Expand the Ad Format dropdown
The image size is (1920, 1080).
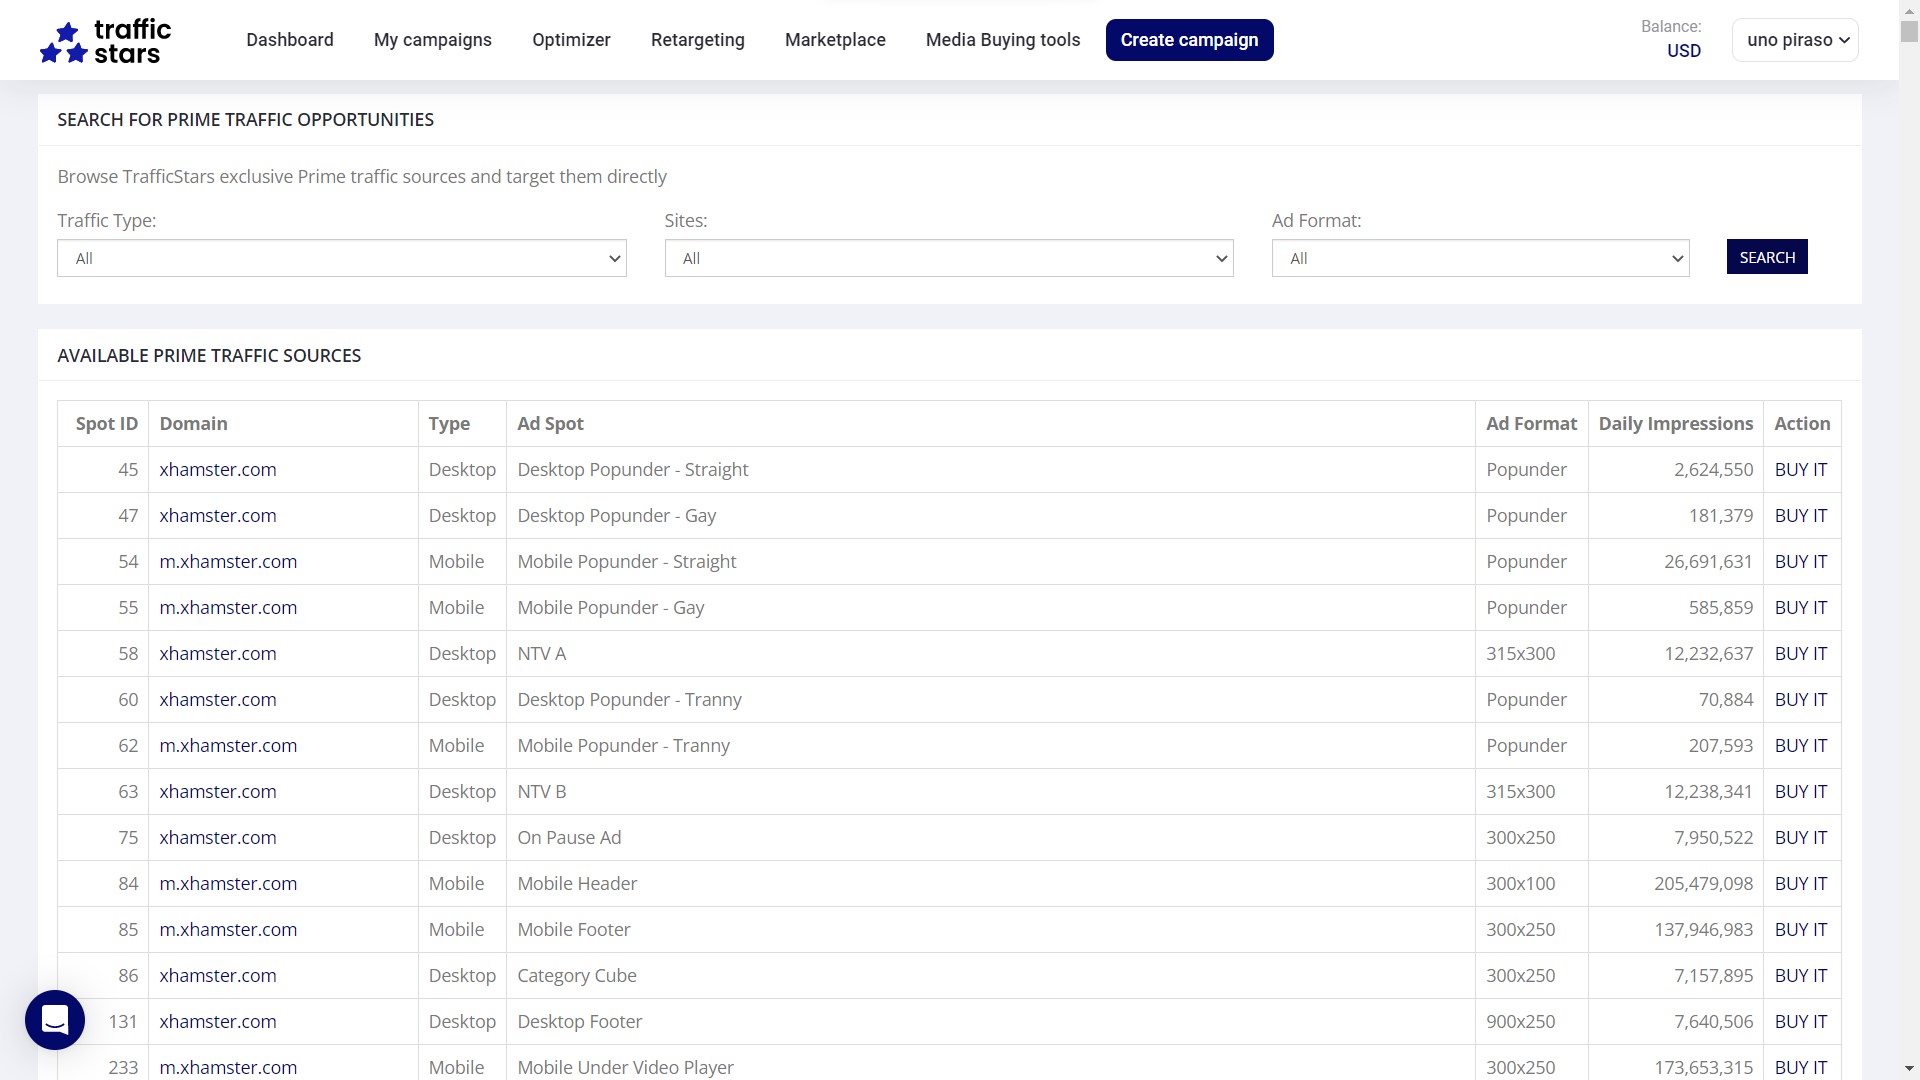pos(1481,258)
